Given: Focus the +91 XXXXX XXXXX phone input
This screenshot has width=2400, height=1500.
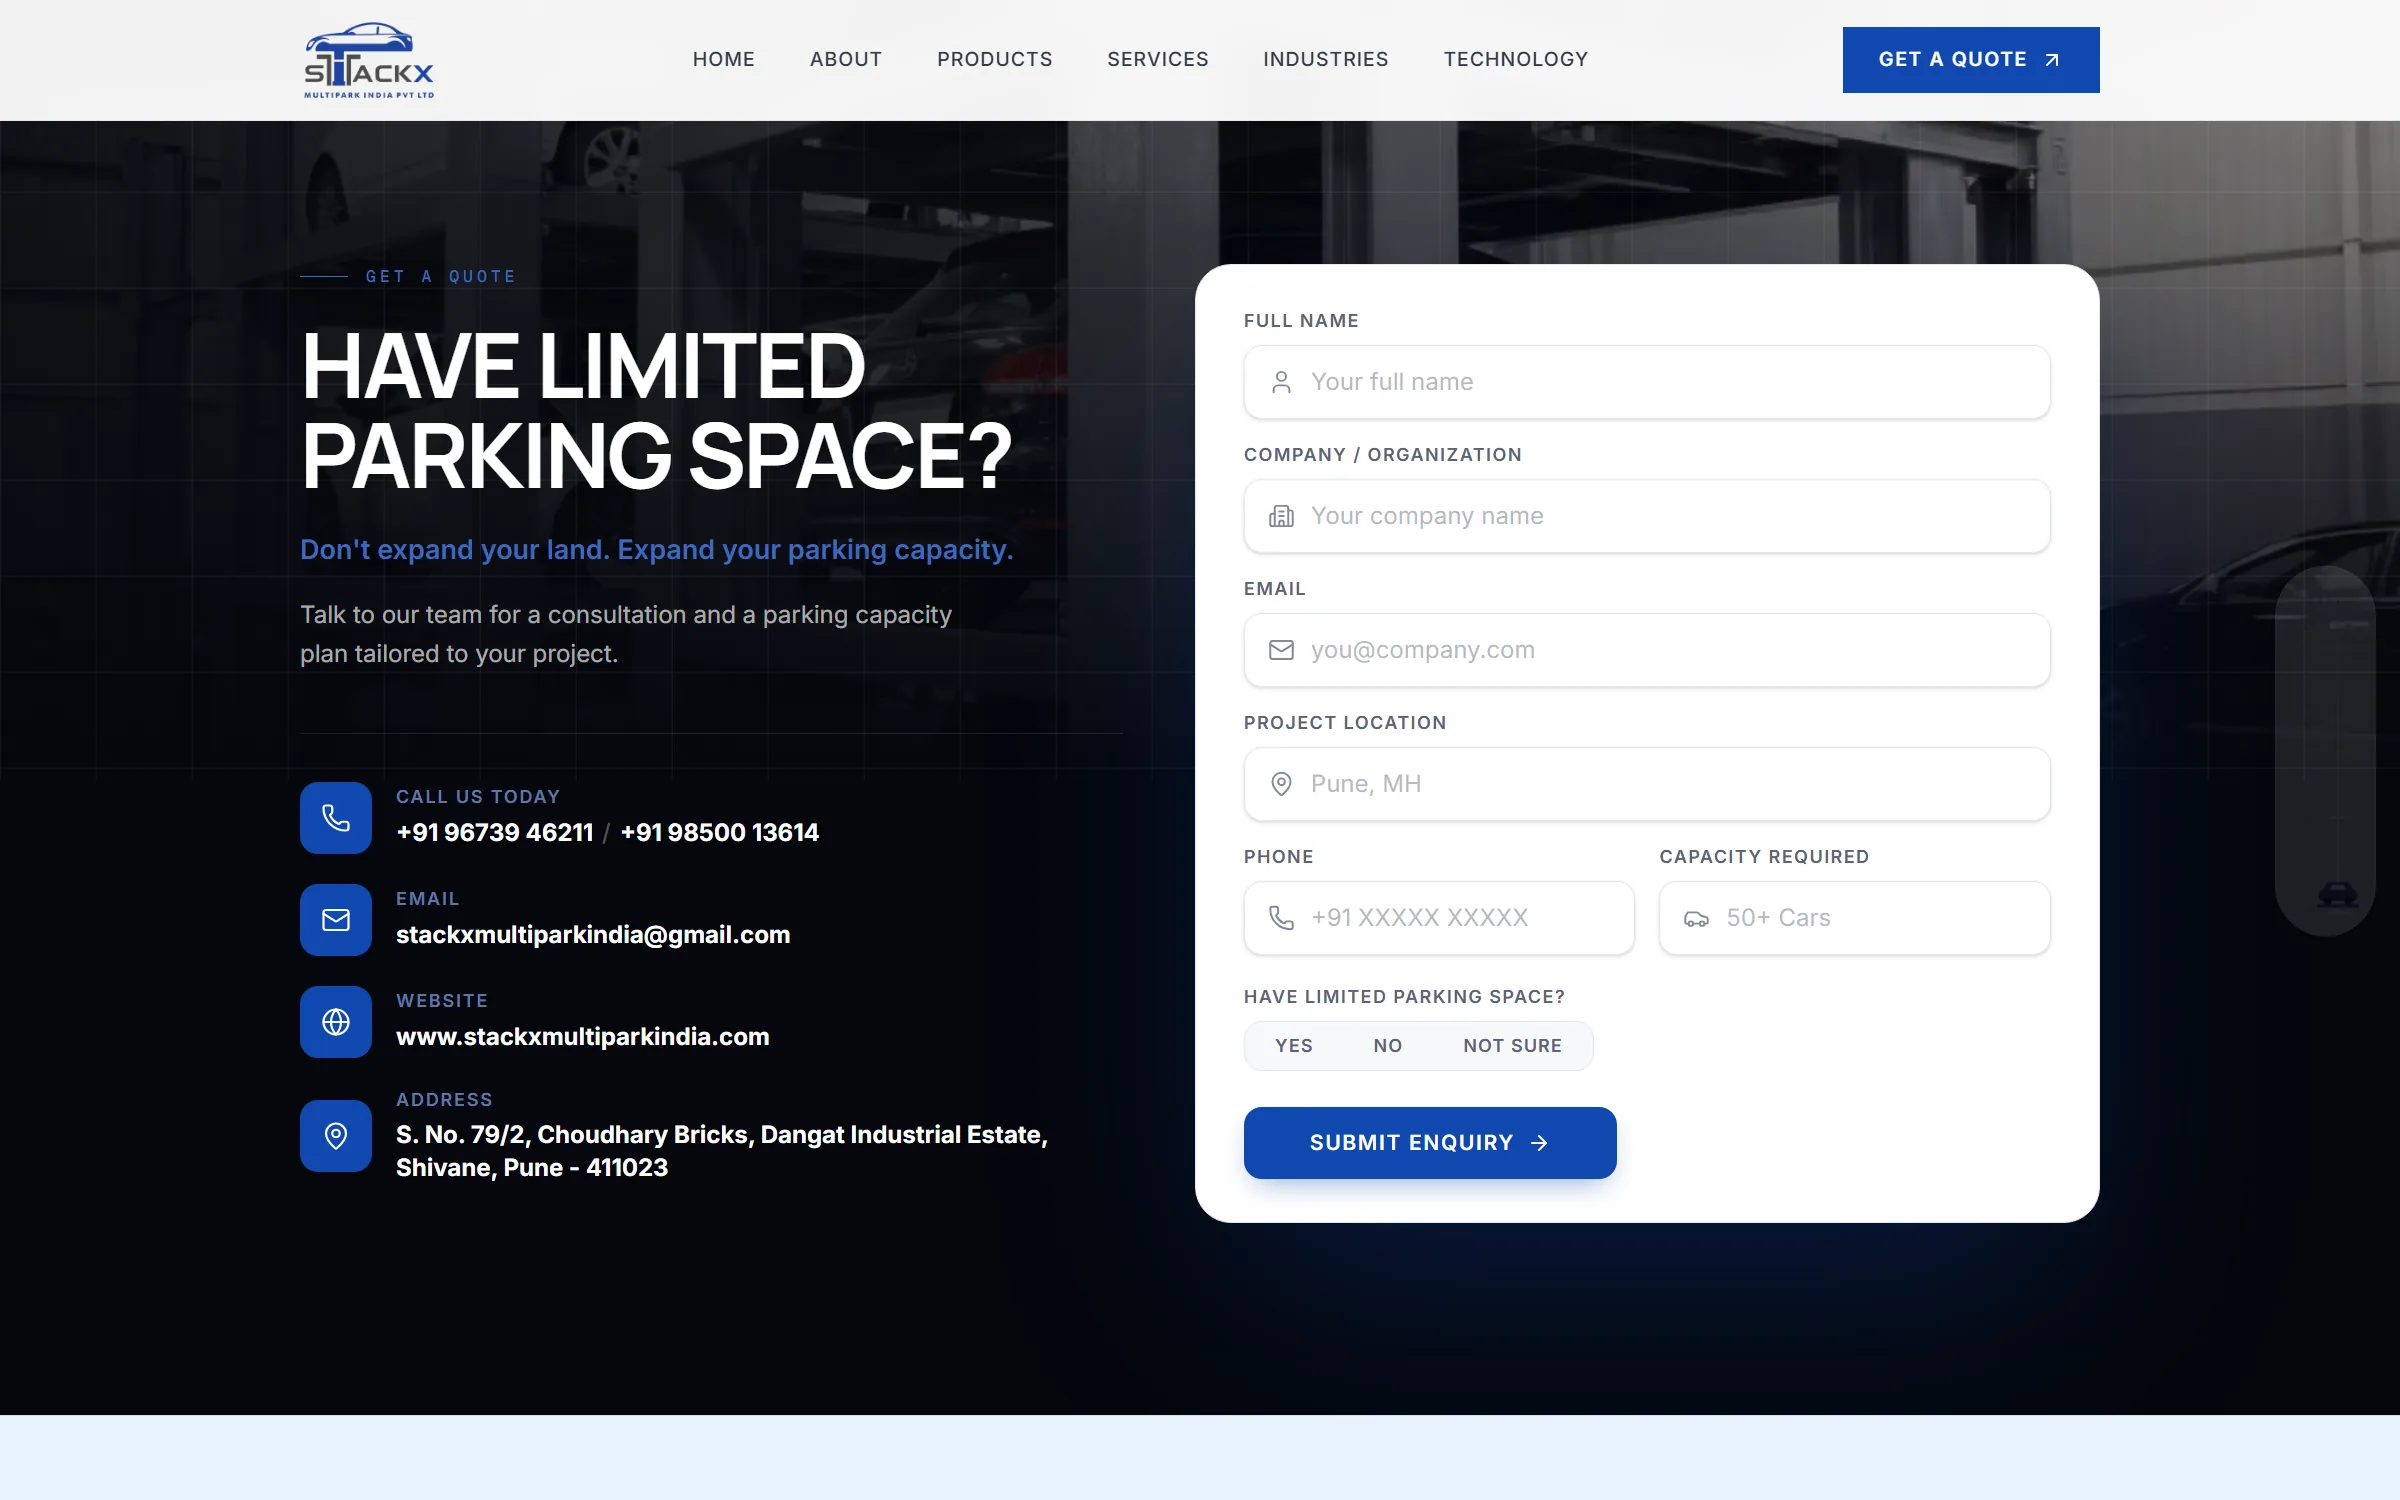Looking at the screenshot, I should (1439, 918).
